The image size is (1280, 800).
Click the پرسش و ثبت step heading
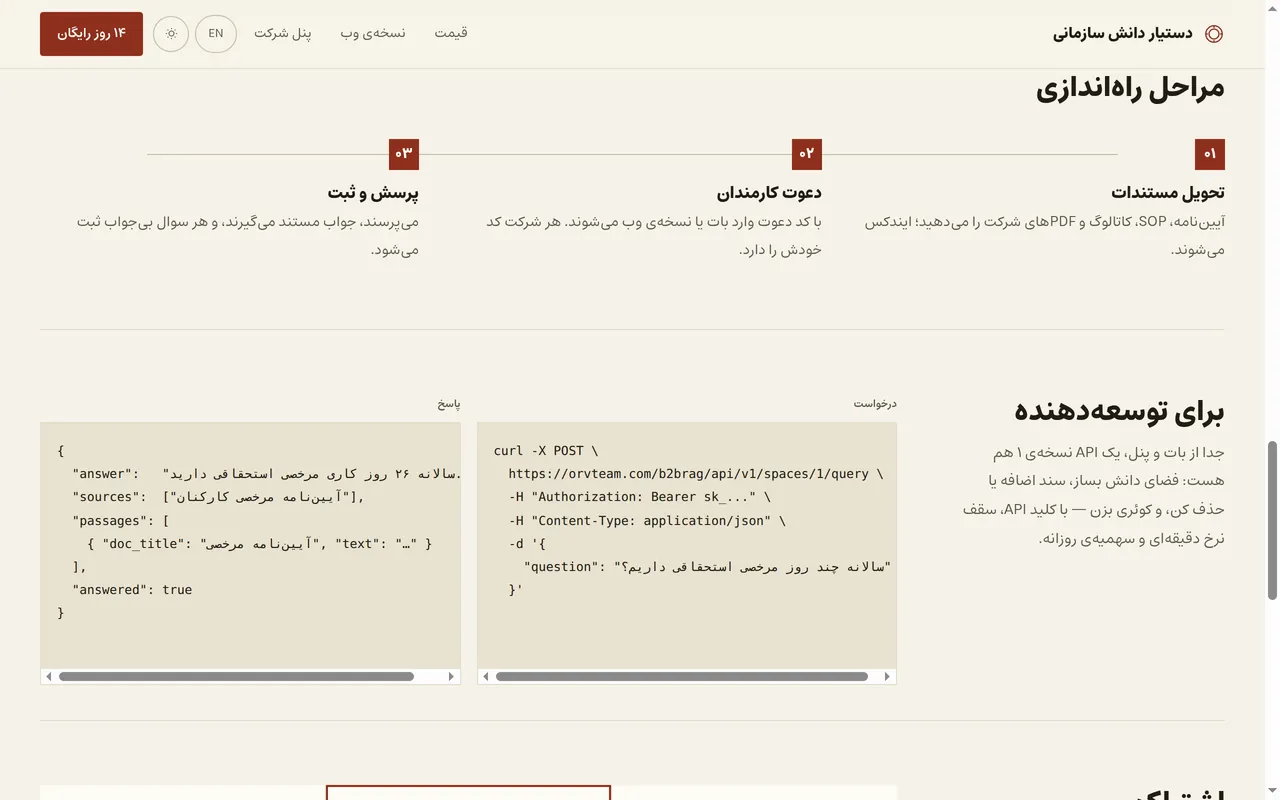tap(373, 193)
